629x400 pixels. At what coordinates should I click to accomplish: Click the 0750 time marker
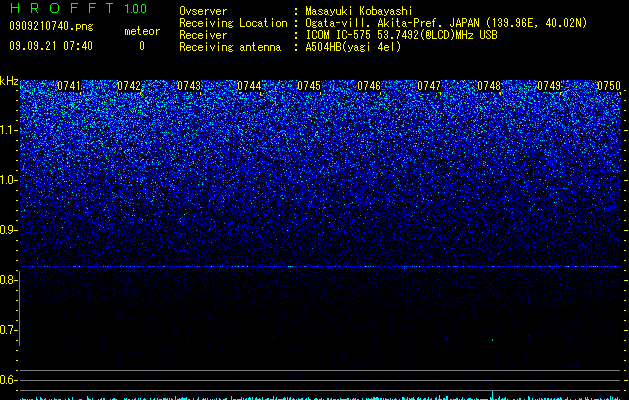[x=609, y=86]
